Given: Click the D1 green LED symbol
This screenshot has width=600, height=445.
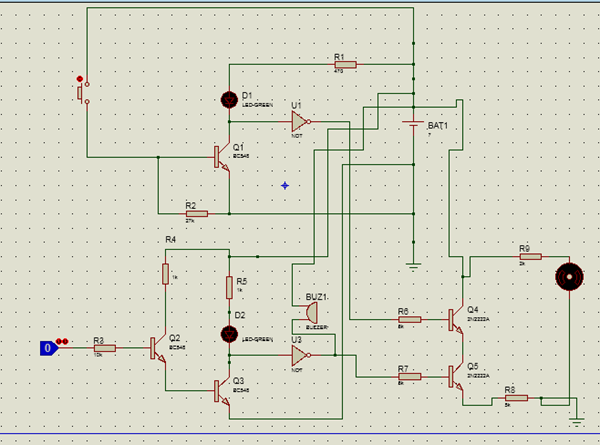Looking at the screenshot, I should click(x=229, y=100).
